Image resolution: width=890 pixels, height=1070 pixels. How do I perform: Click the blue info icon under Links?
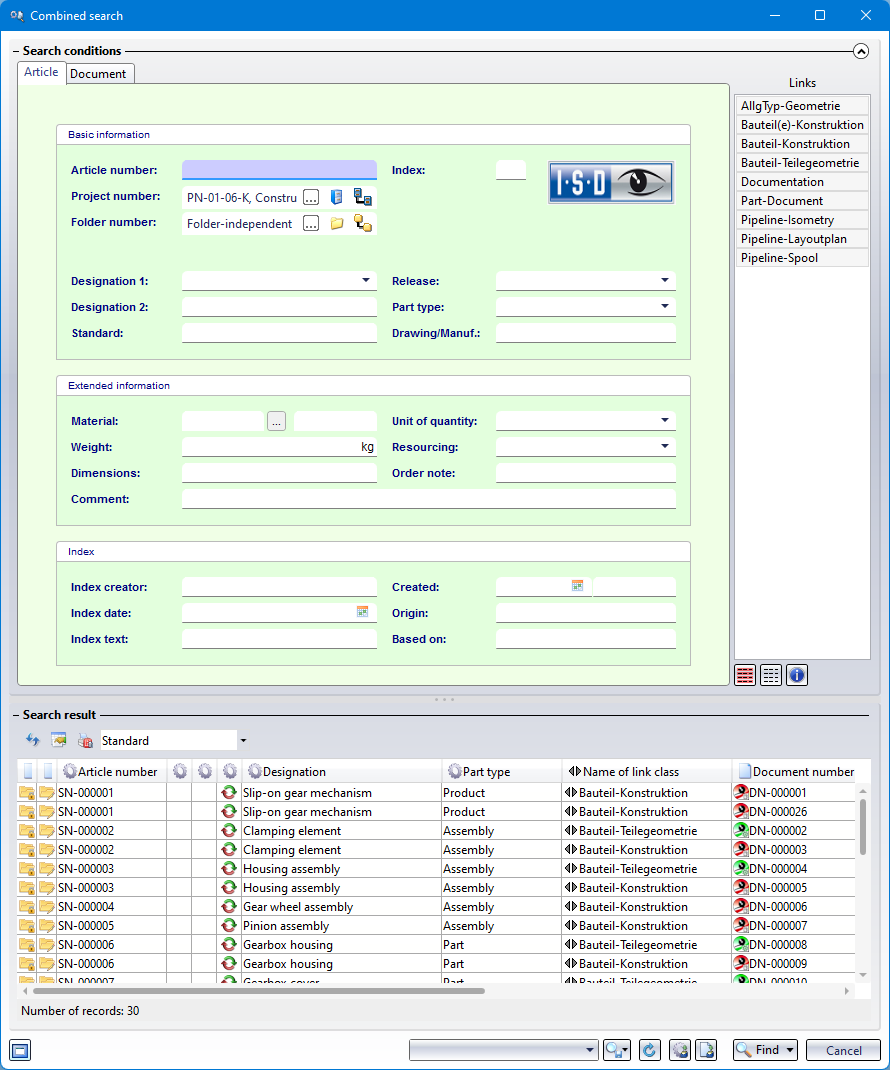[796, 675]
